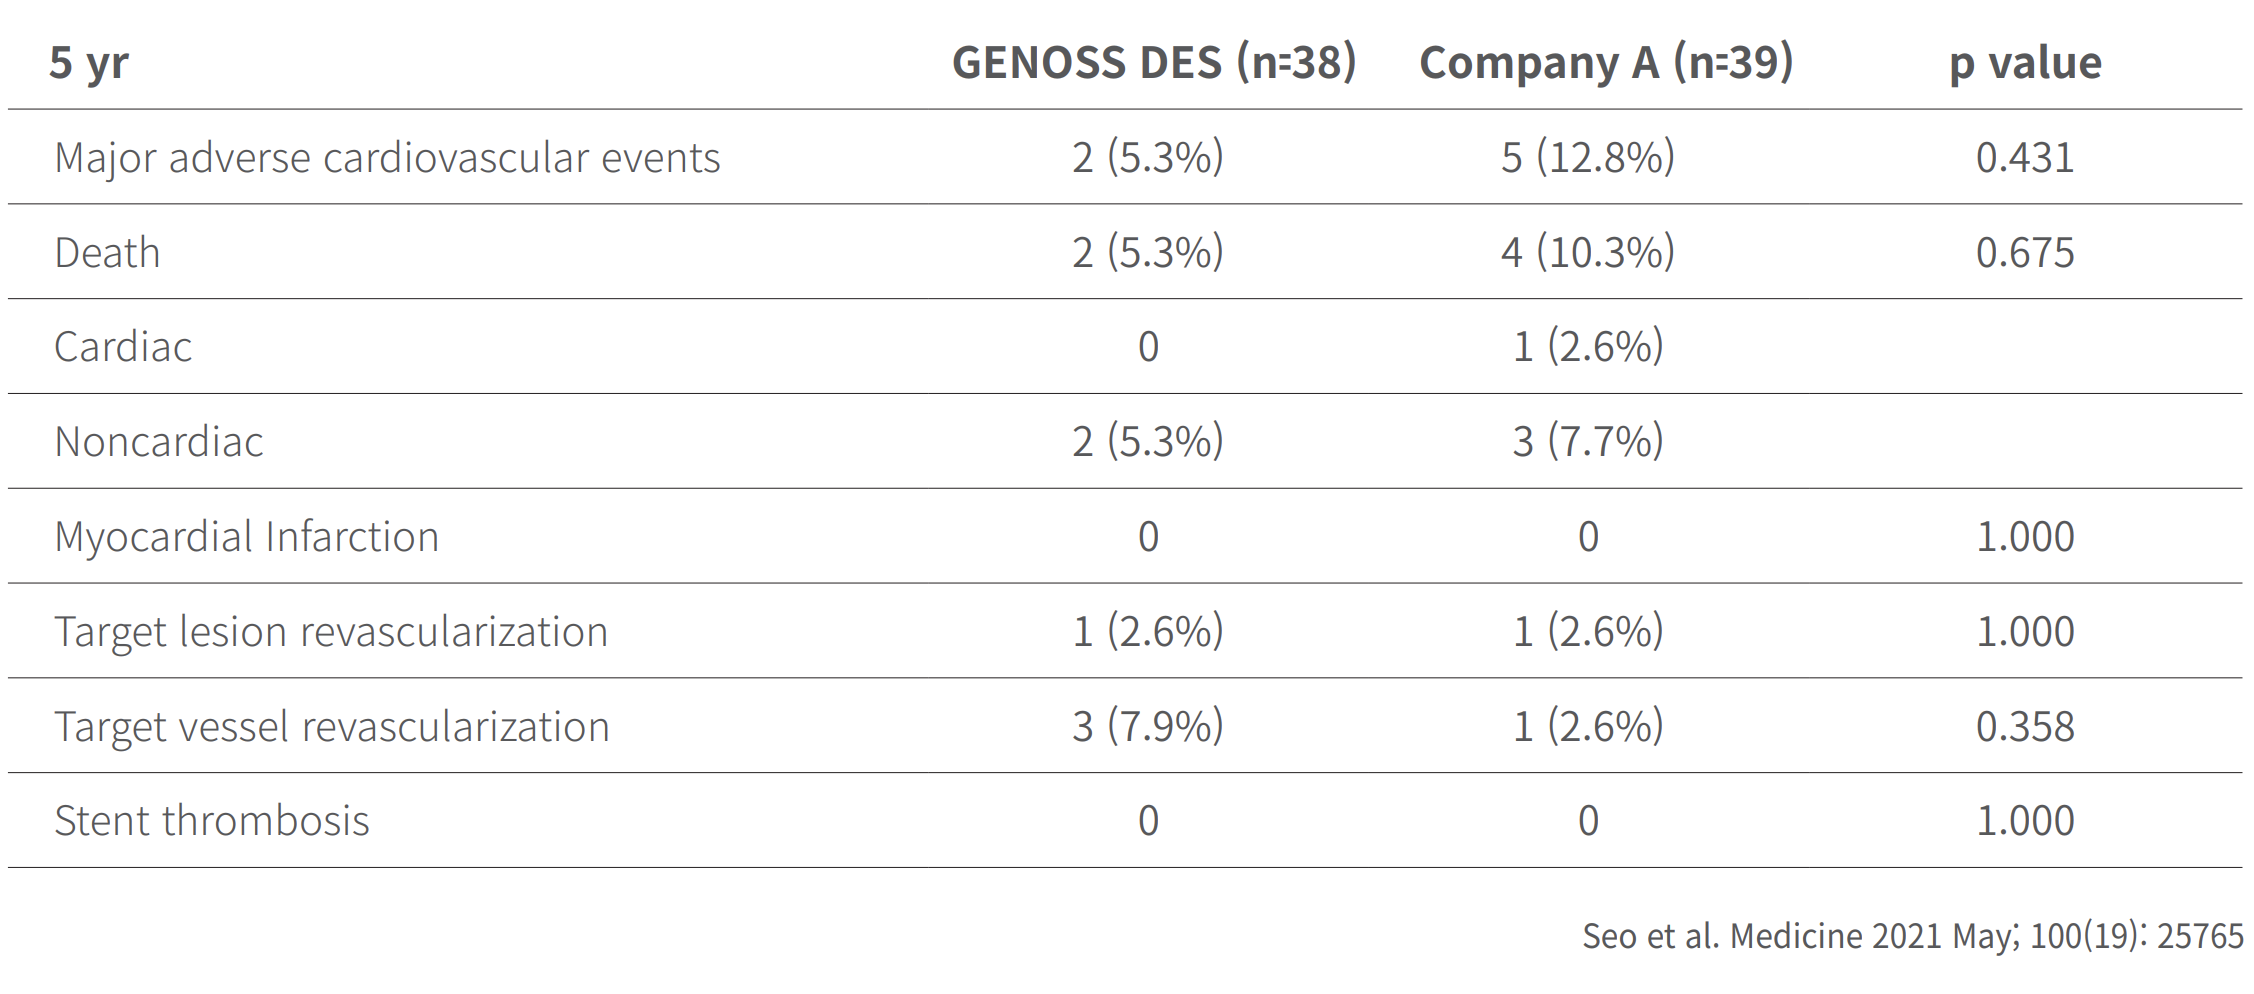2254x994 pixels.
Task: Click the 3 (7.7%) Noncardiac value
Action: pos(1587,442)
